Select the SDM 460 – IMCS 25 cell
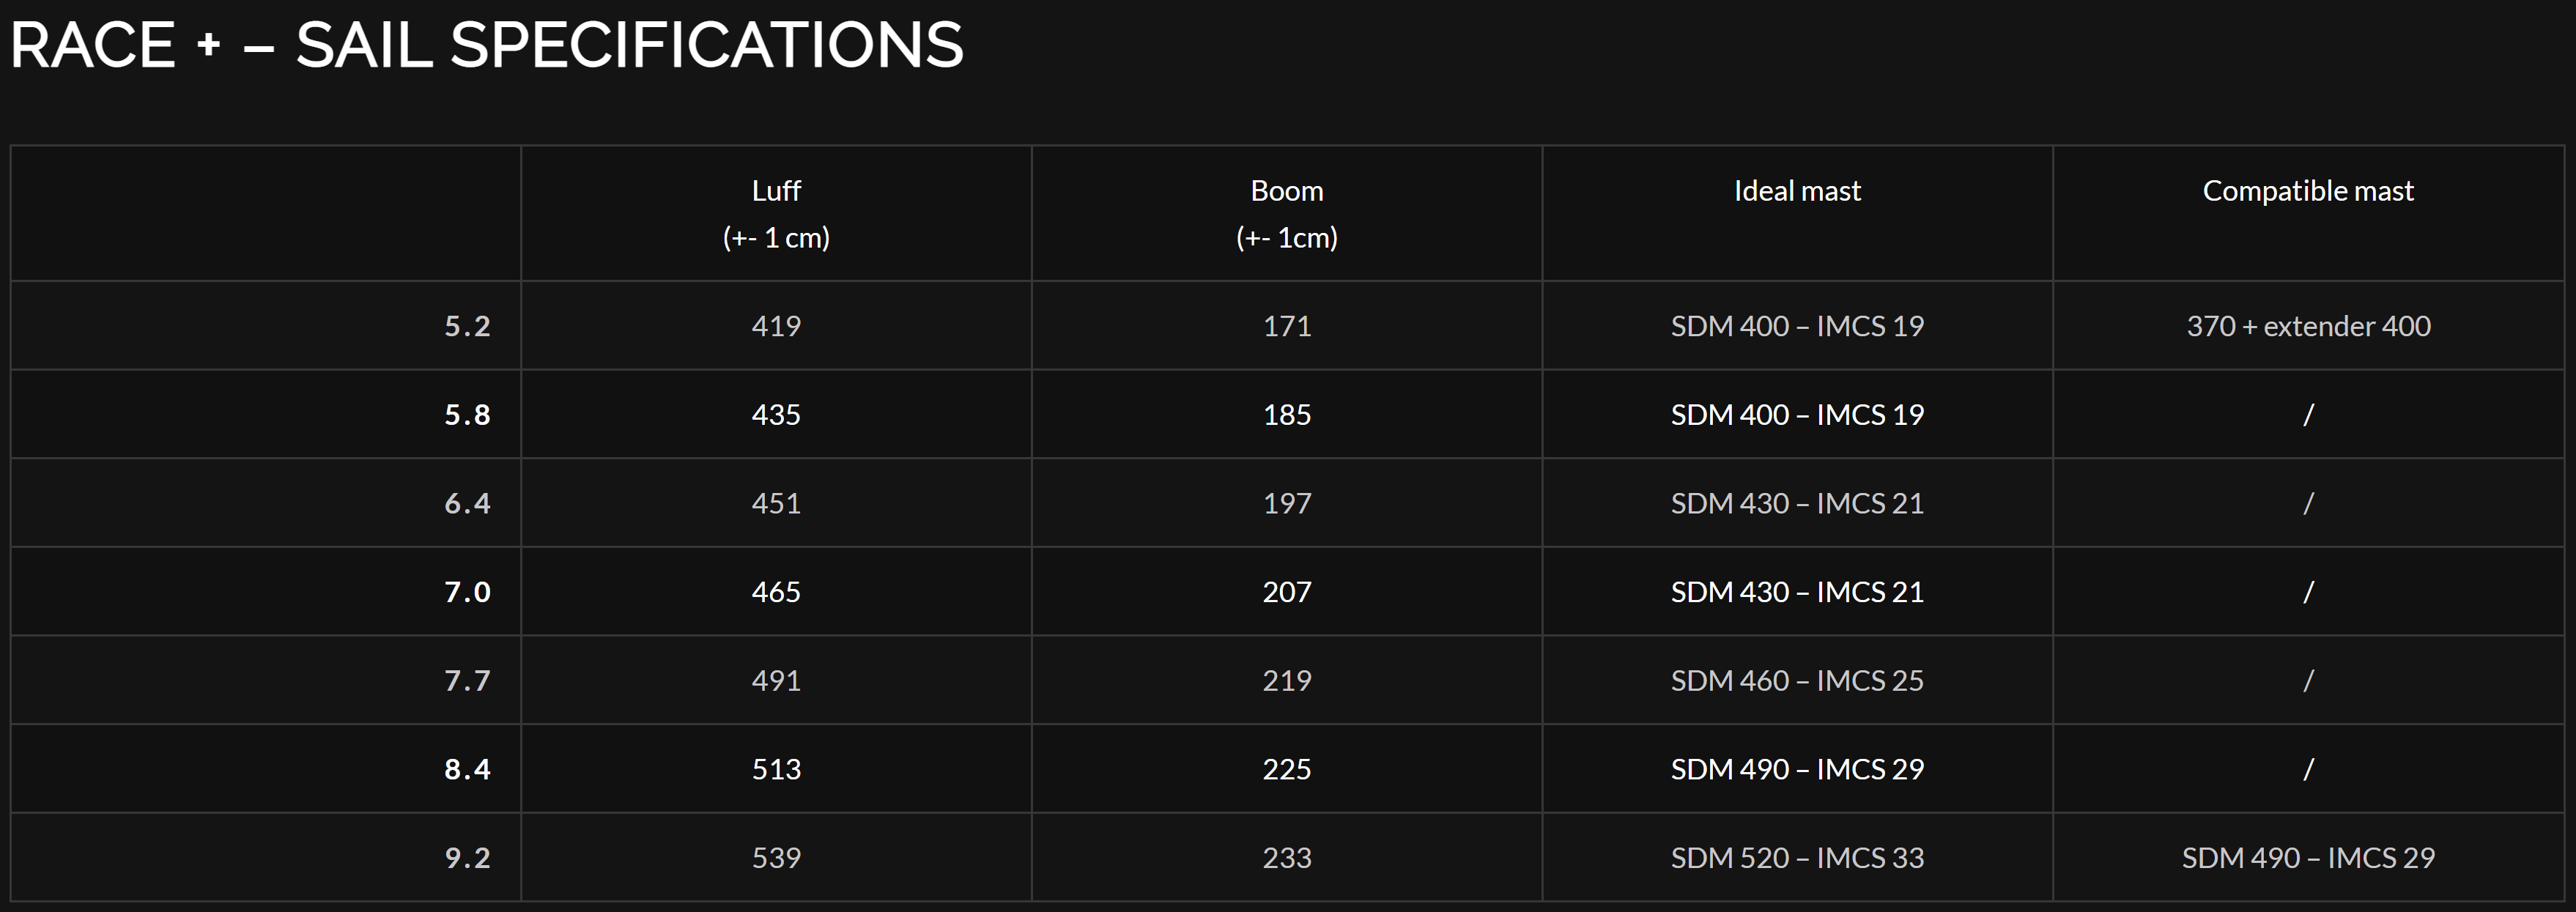Image resolution: width=2576 pixels, height=912 pixels. tap(1797, 680)
